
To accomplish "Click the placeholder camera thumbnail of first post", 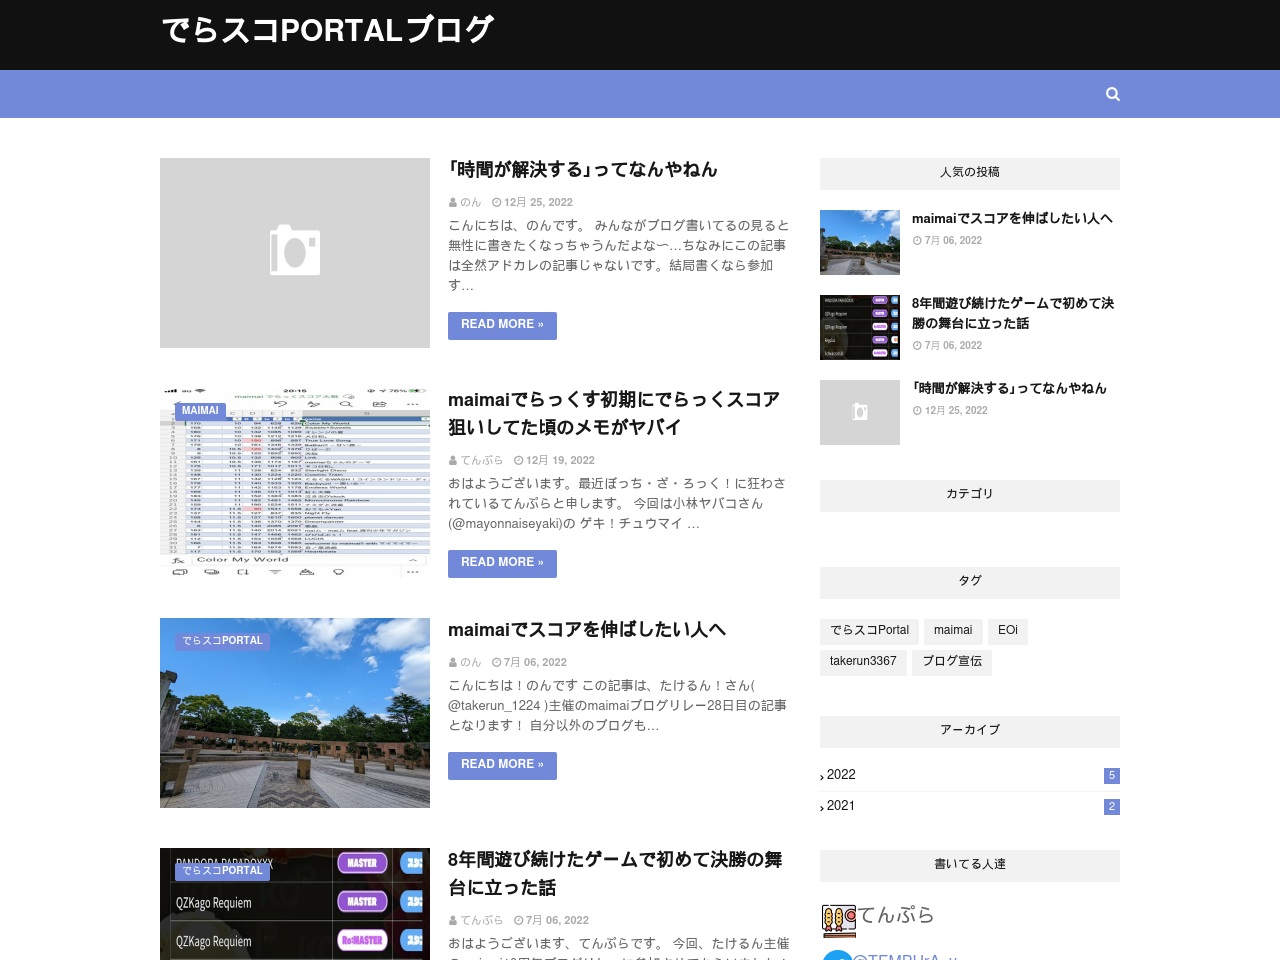I will pyautogui.click(x=295, y=253).
